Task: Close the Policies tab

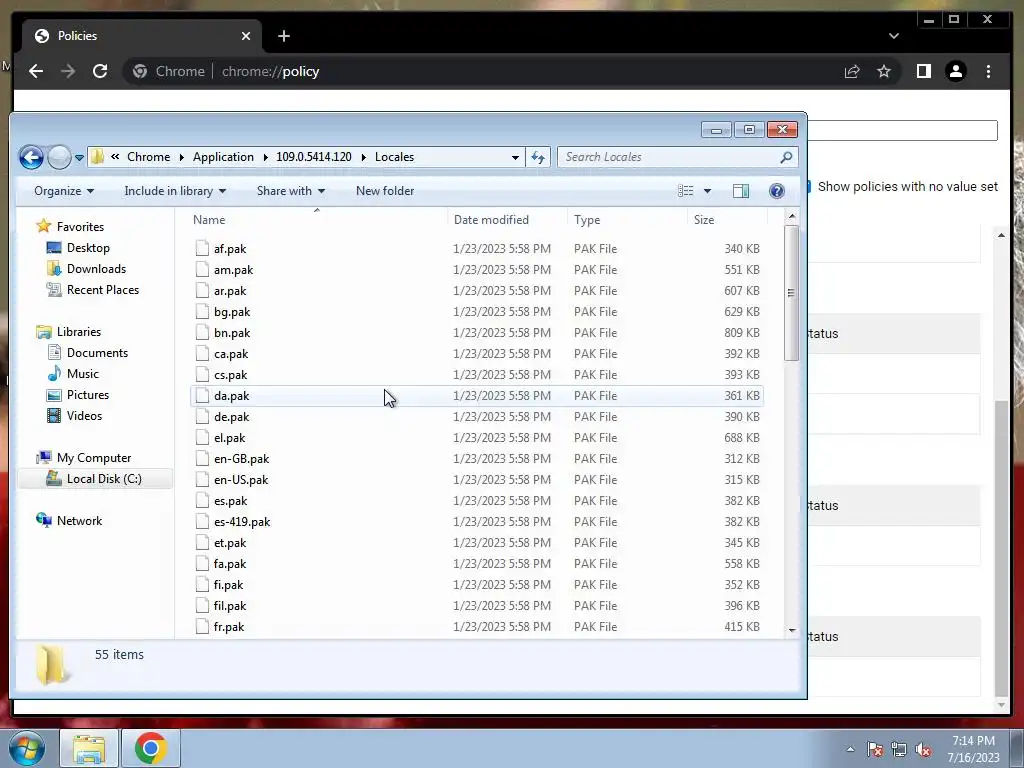Action: click(246, 36)
